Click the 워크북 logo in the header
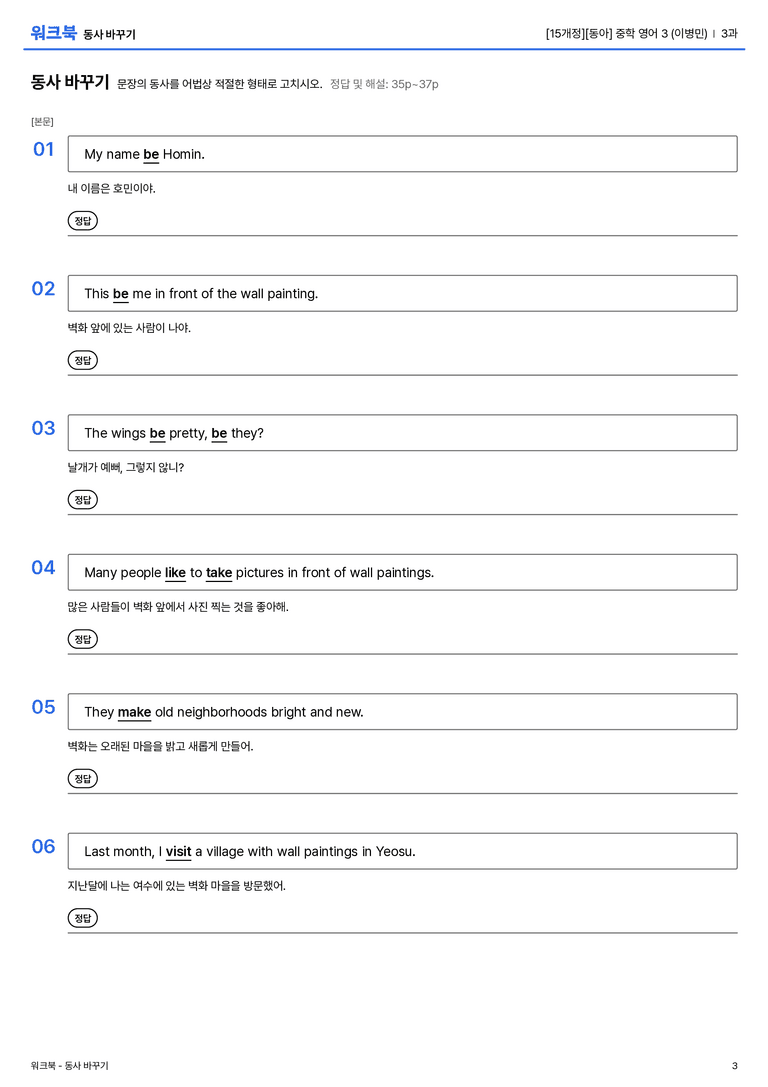 coord(53,33)
